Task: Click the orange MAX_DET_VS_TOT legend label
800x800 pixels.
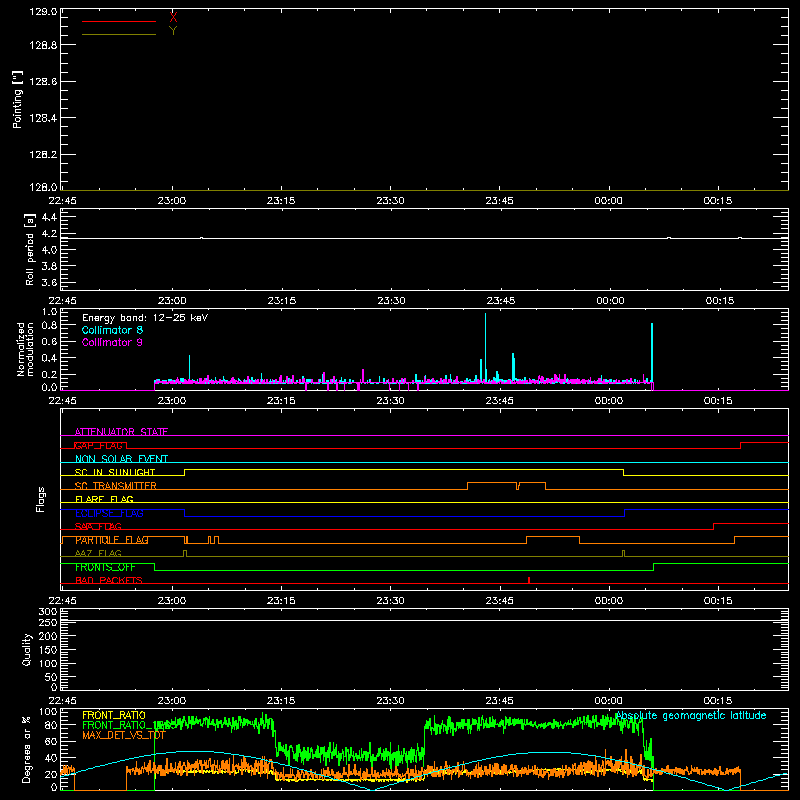Action: (x=124, y=735)
